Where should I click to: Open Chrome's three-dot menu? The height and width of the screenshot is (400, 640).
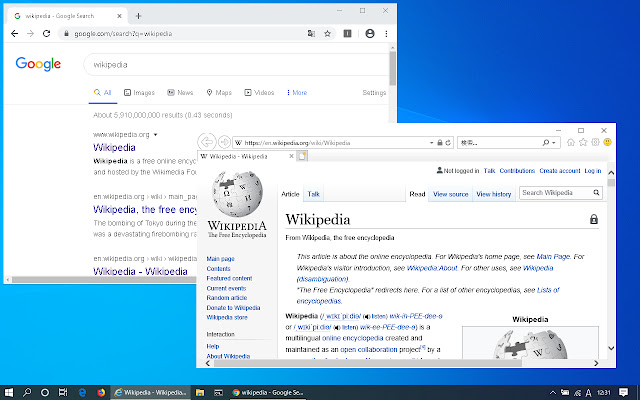click(x=387, y=33)
